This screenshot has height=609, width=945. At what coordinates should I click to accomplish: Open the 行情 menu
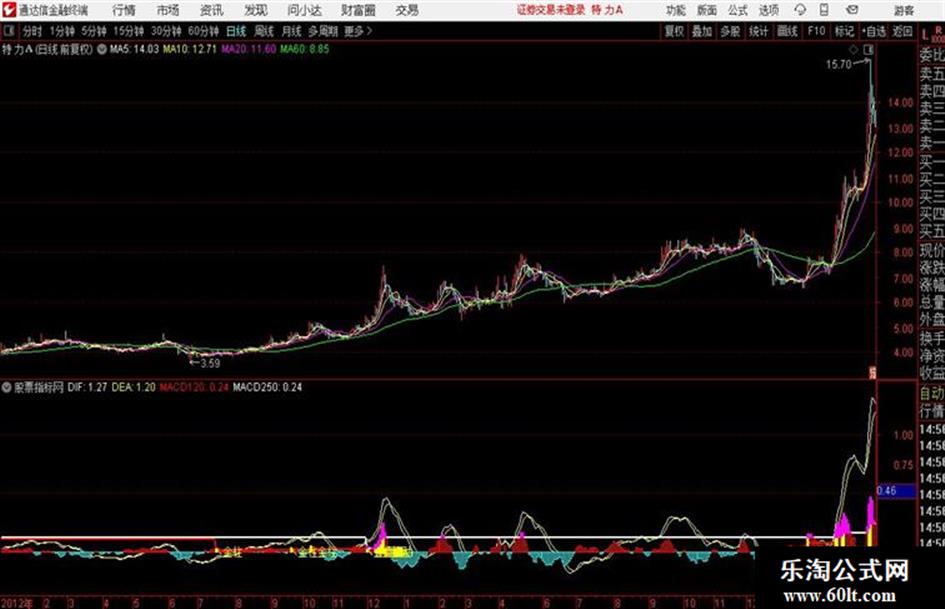[124, 10]
